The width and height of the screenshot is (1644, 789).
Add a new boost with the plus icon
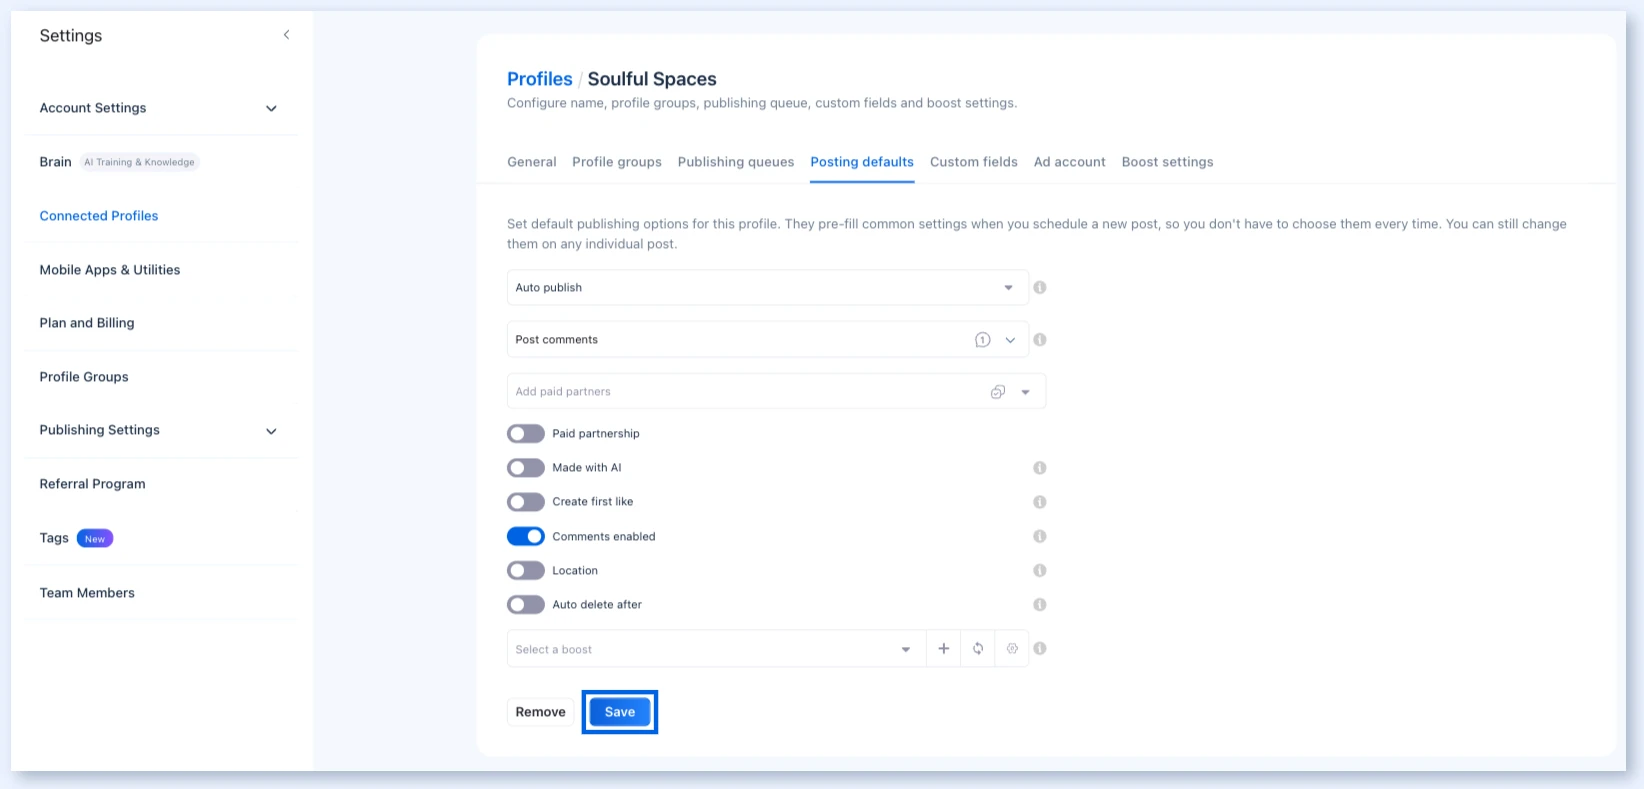pos(943,649)
